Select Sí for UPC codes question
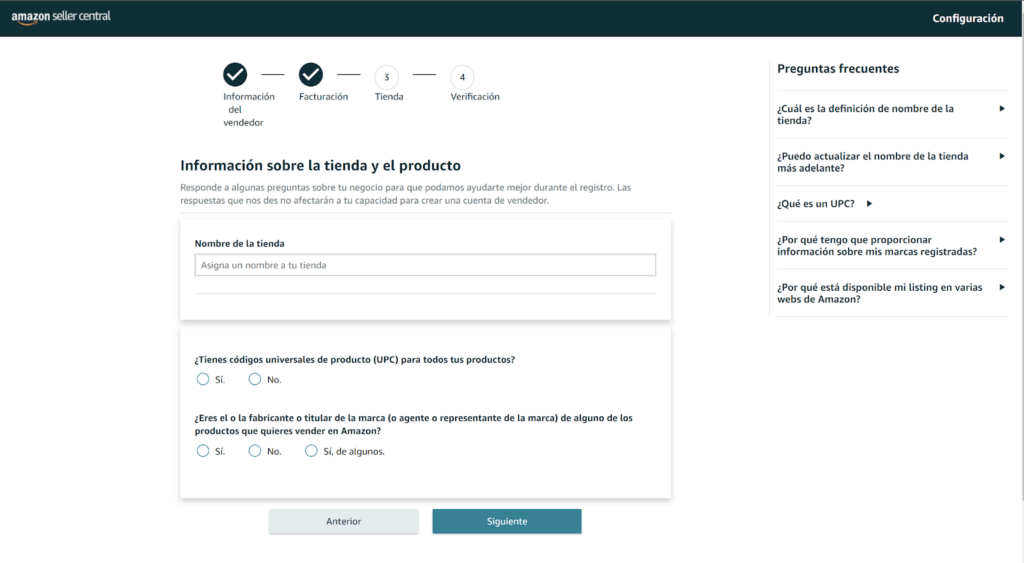Image resolution: width=1024 pixels, height=563 pixels. point(202,379)
